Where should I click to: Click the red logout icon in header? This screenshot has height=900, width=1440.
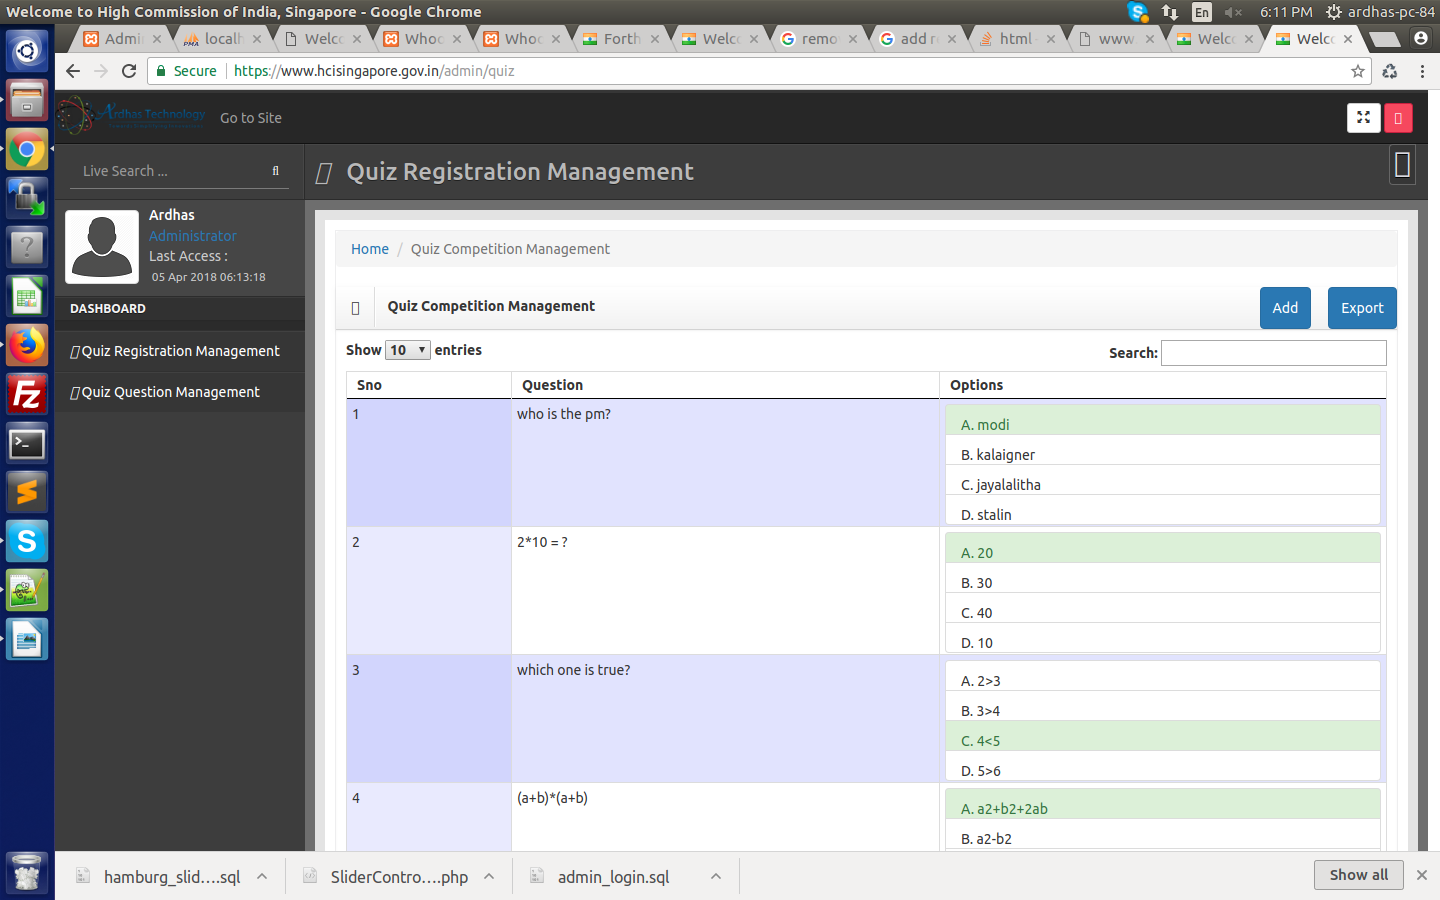click(x=1398, y=118)
